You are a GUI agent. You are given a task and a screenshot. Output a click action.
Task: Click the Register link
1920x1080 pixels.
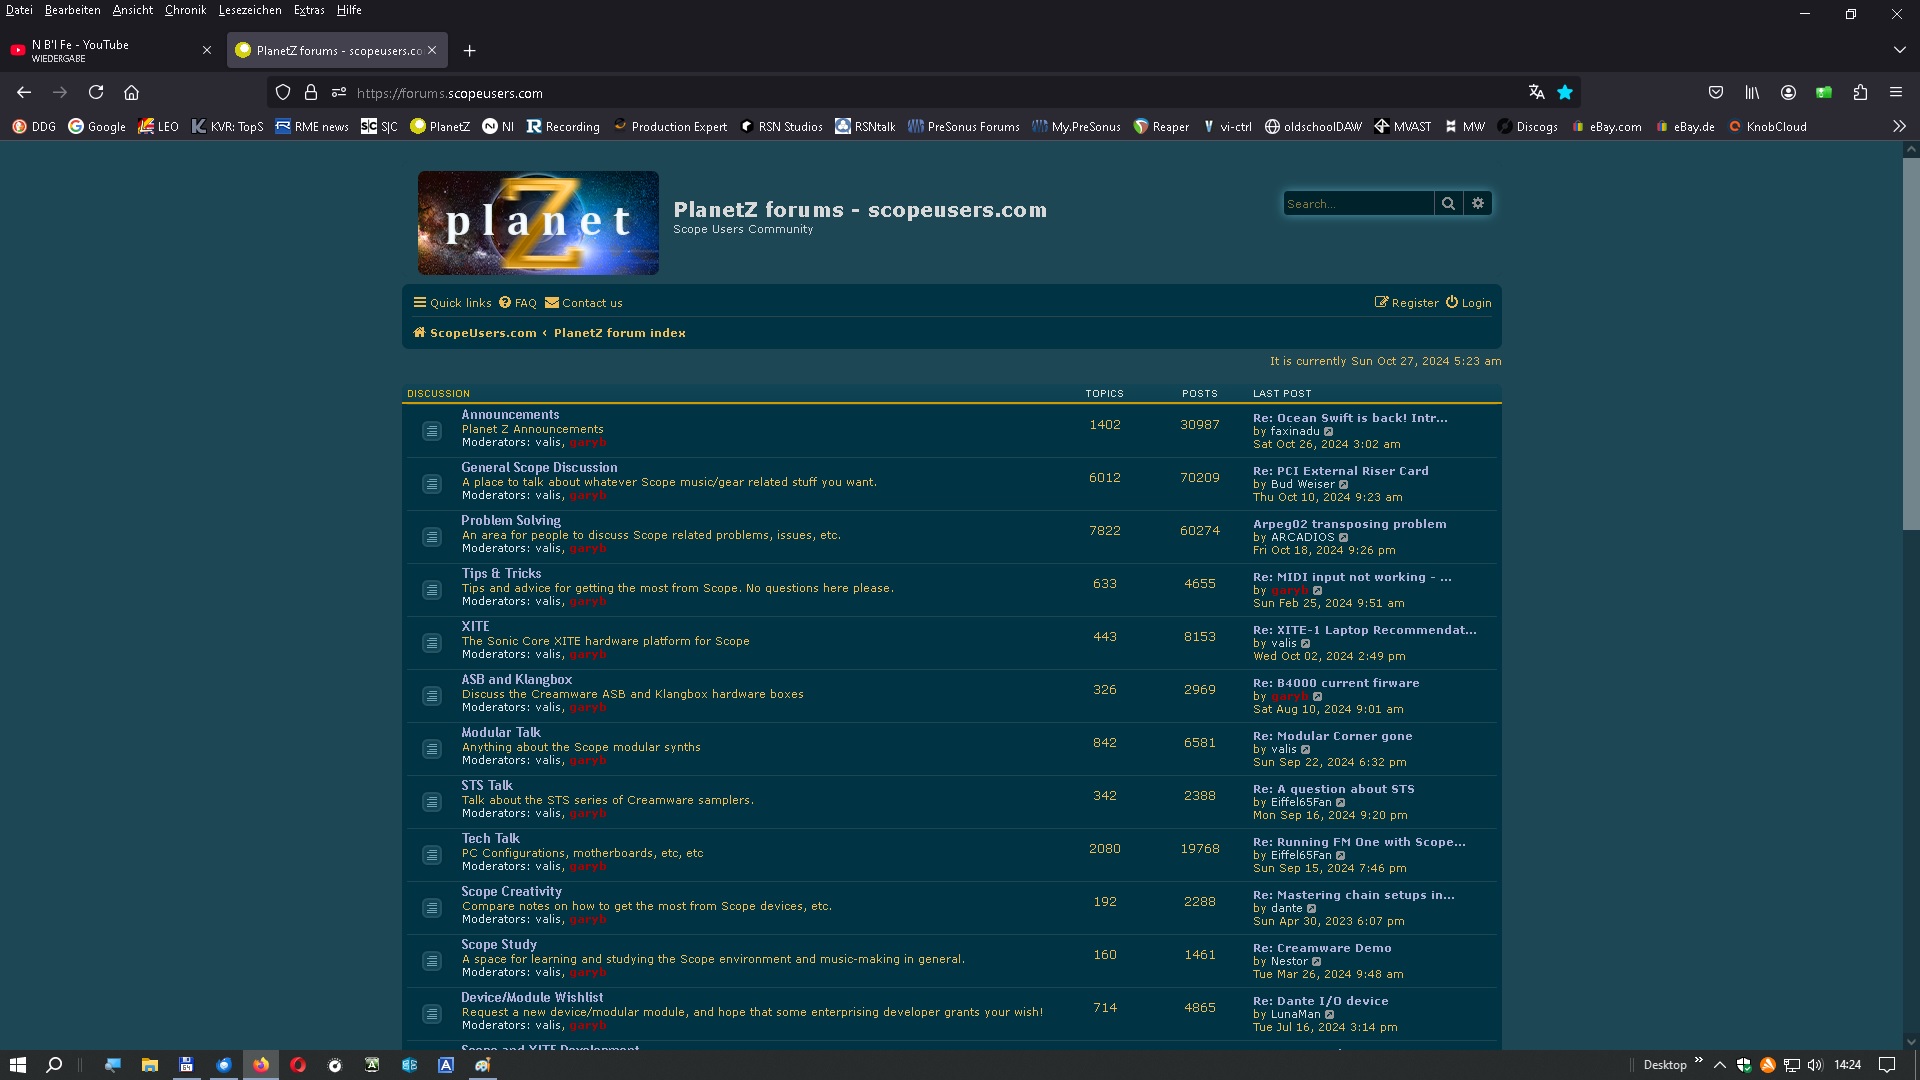1413,302
